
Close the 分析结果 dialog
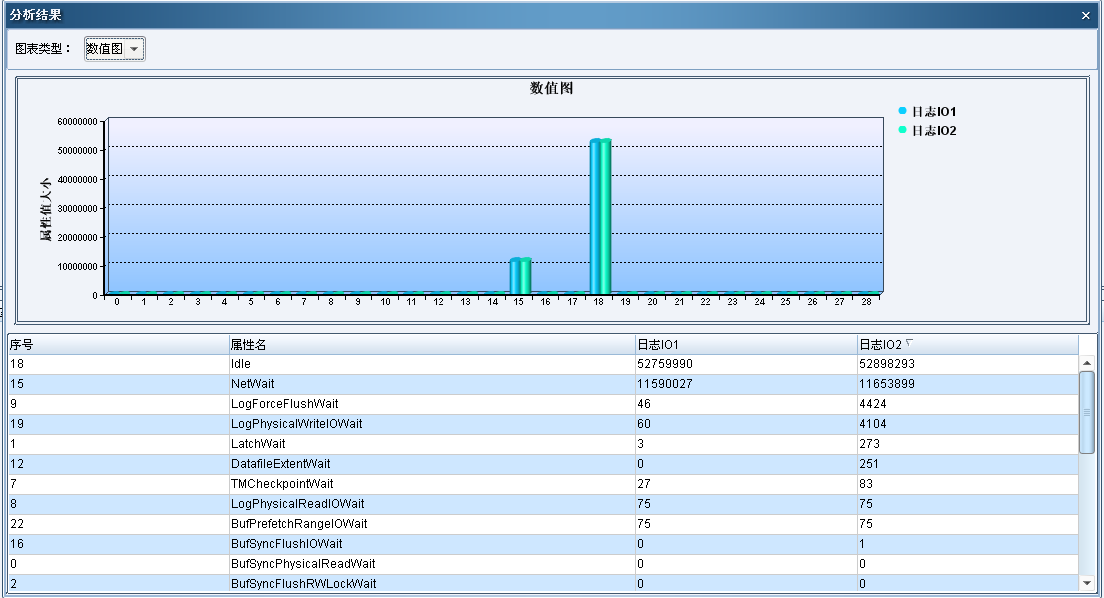tap(1086, 15)
